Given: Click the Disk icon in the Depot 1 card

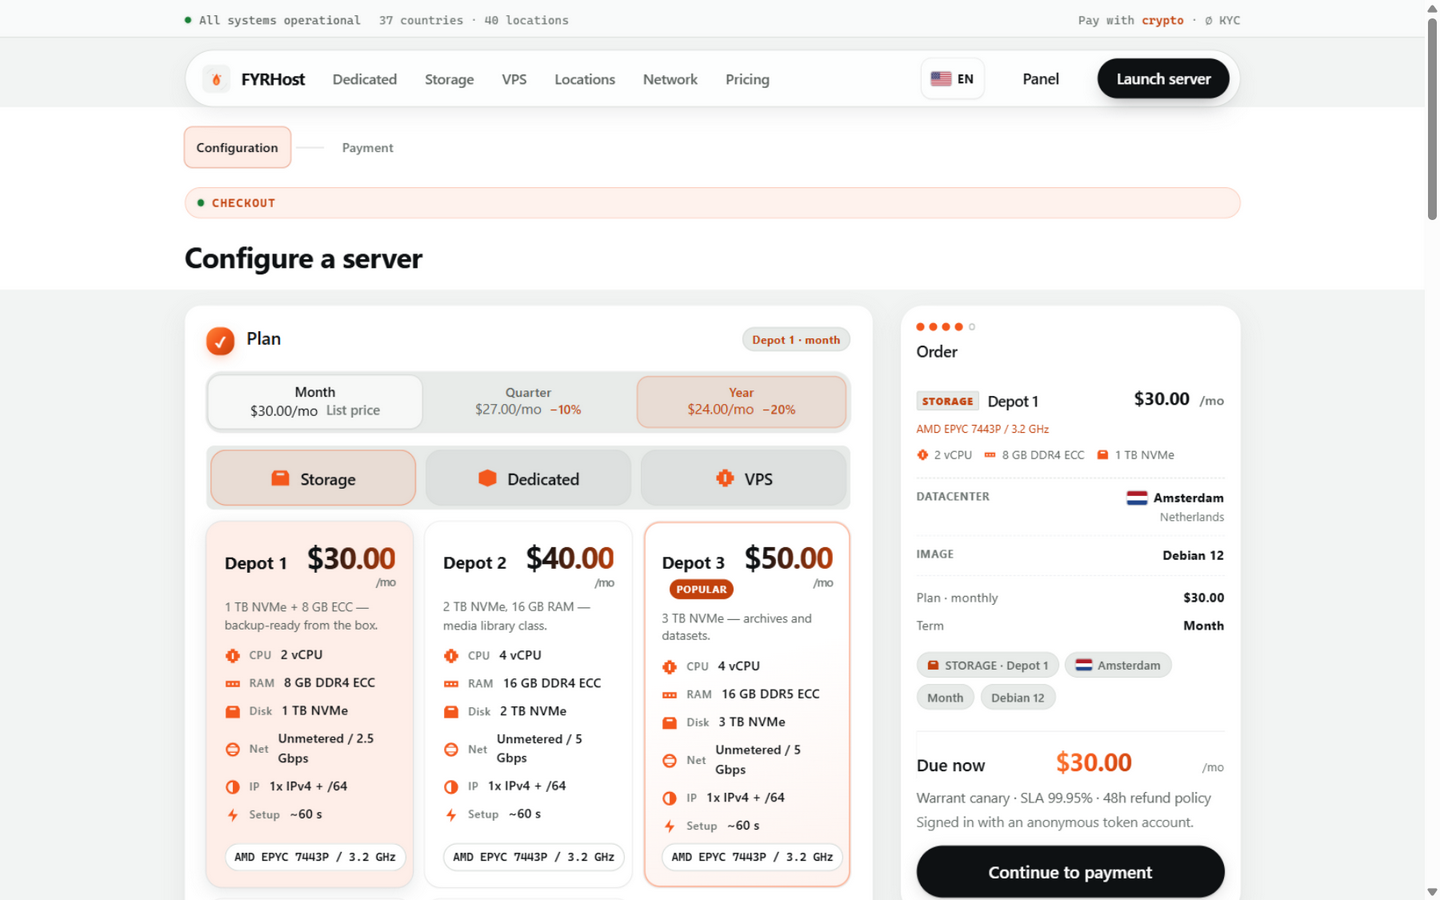Looking at the screenshot, I should pos(233,712).
